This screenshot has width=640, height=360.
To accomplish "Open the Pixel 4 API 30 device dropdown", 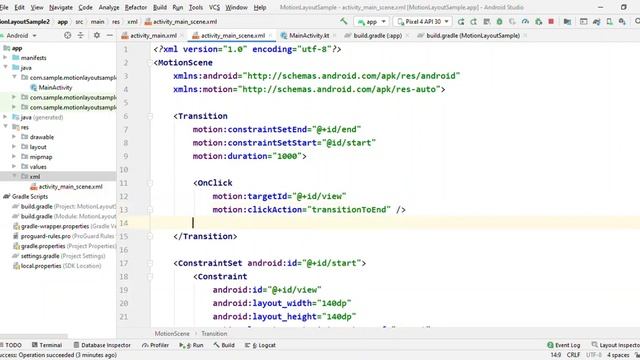I will (423, 22).
